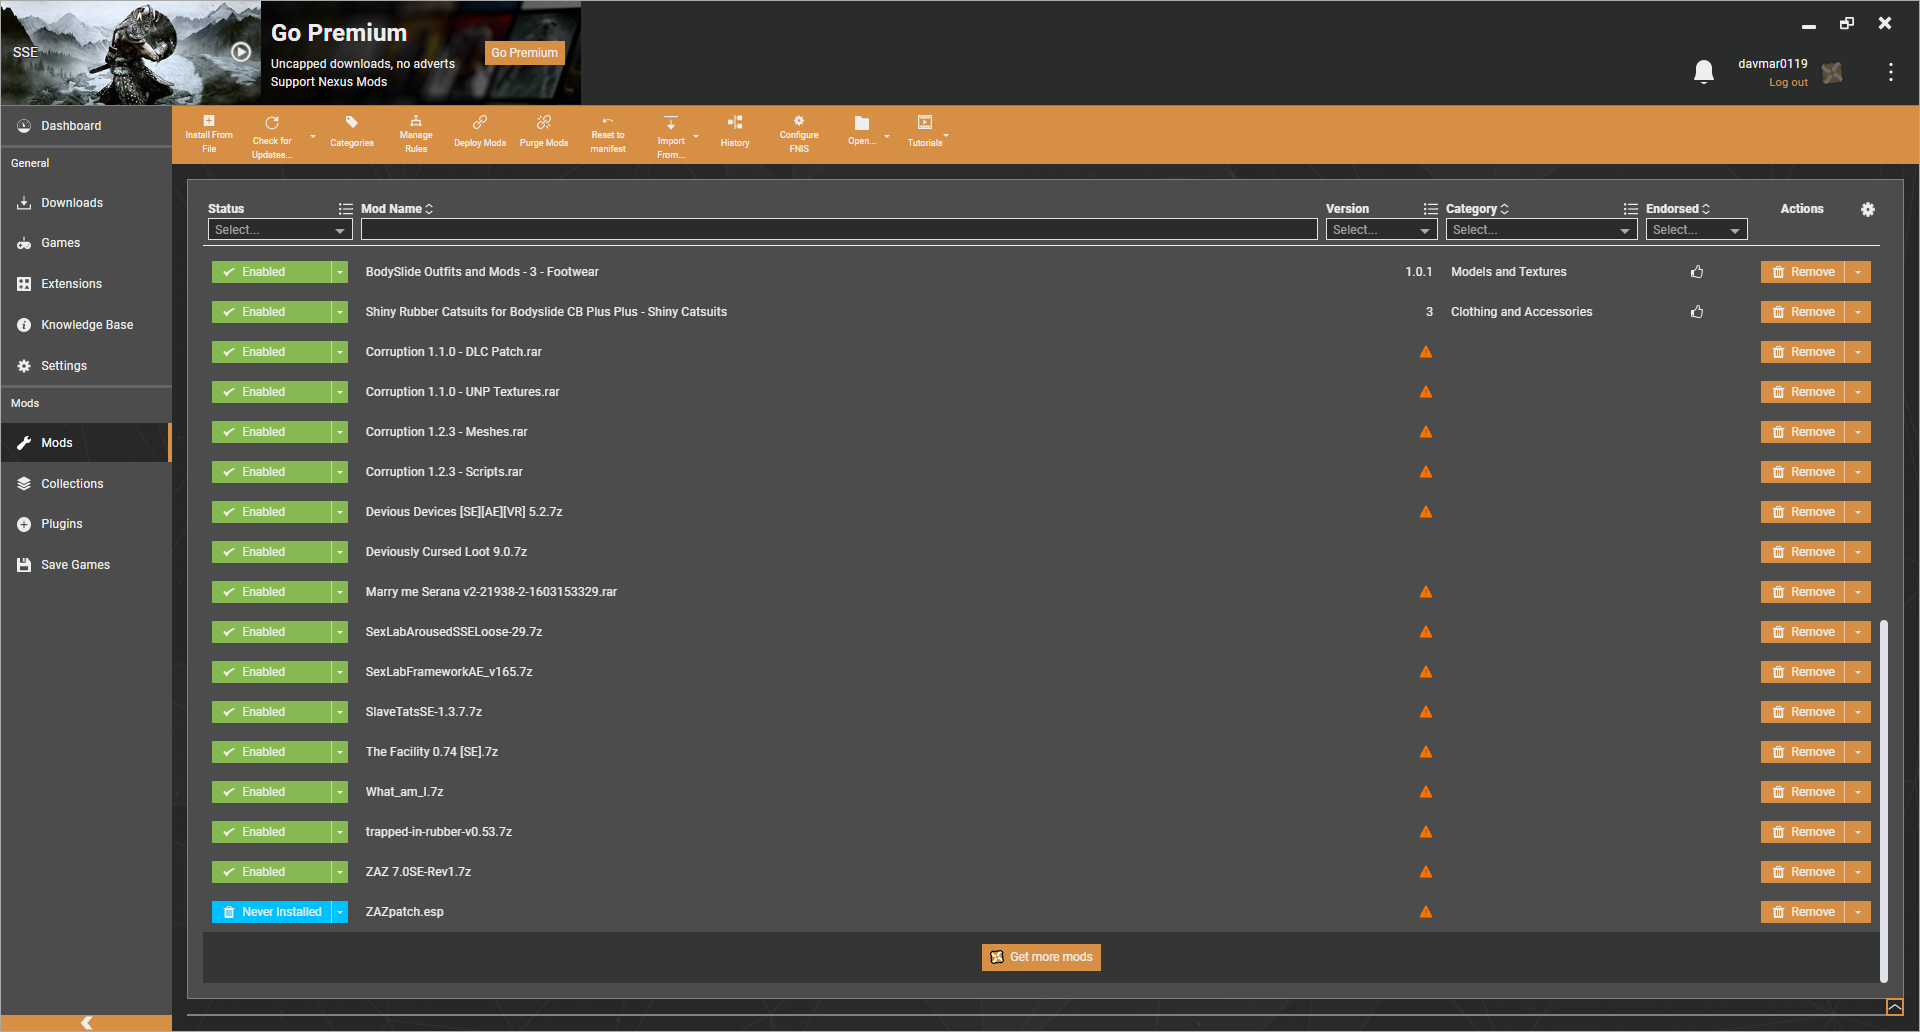This screenshot has width=1920, height=1032.
Task: Collapse the sidebar with the arrow
Action: [x=86, y=1023]
